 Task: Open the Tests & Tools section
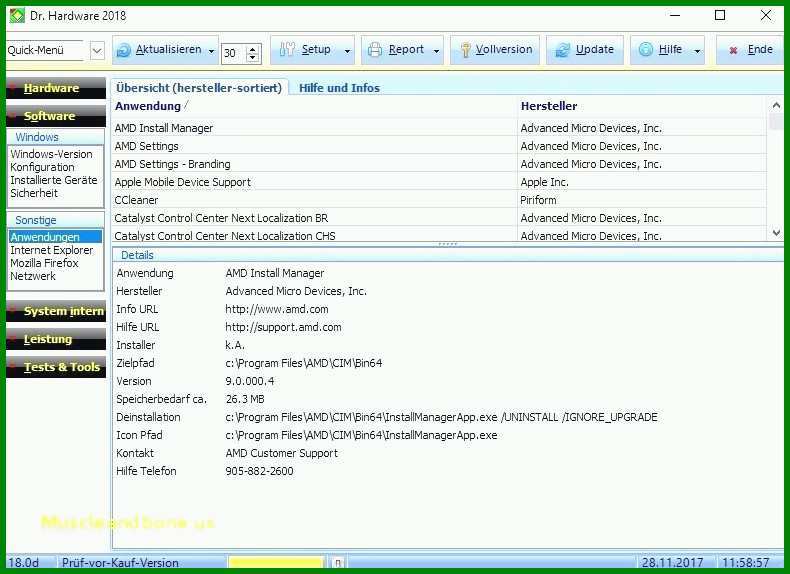point(56,367)
